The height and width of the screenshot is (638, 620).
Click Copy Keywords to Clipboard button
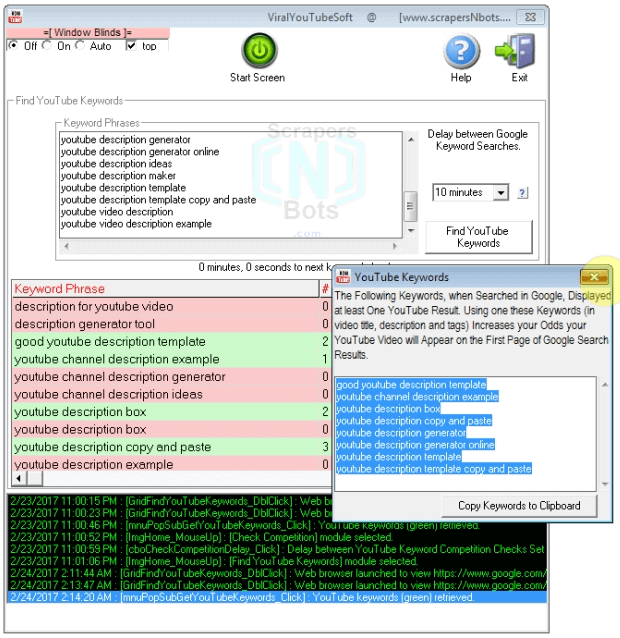519,505
